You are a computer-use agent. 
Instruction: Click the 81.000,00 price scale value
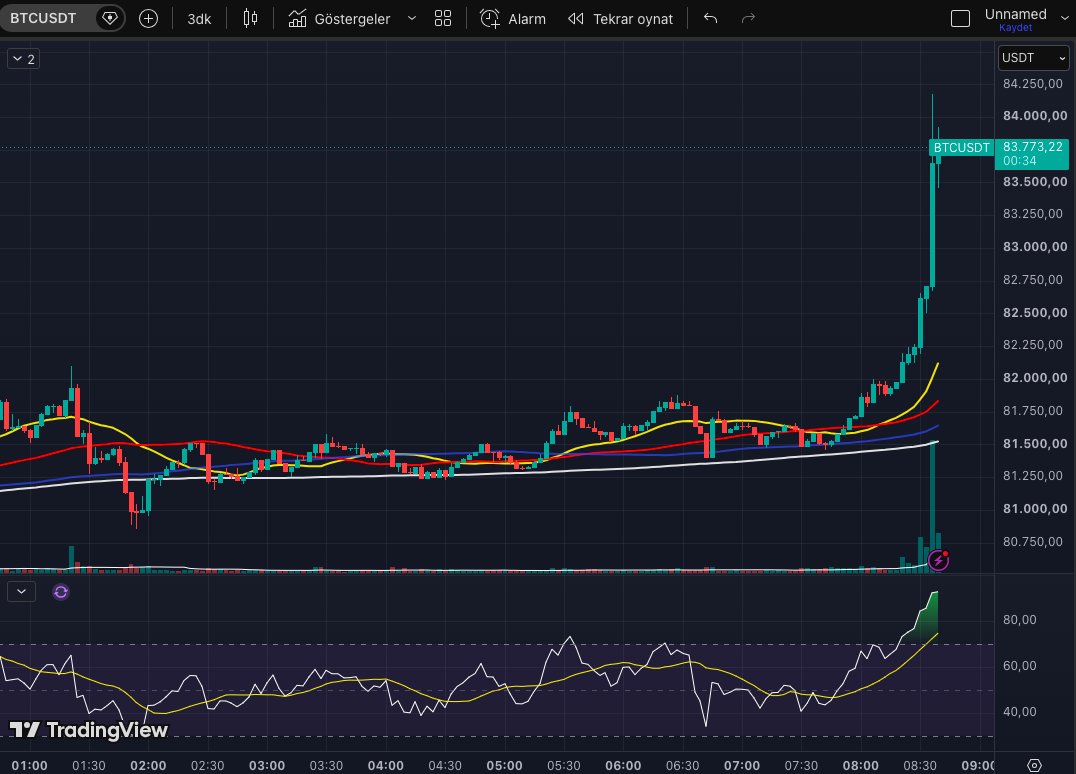(1035, 508)
